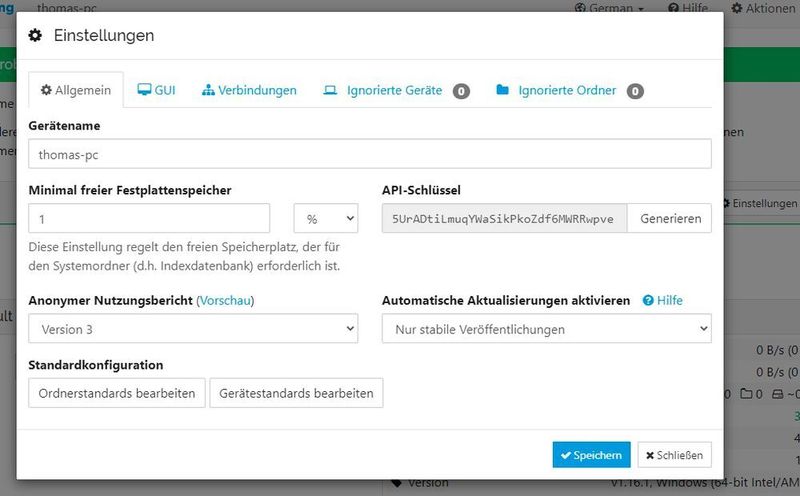Click the 0 badge next to Ignorierte Ordner
800x496 pixels.
coord(635,91)
